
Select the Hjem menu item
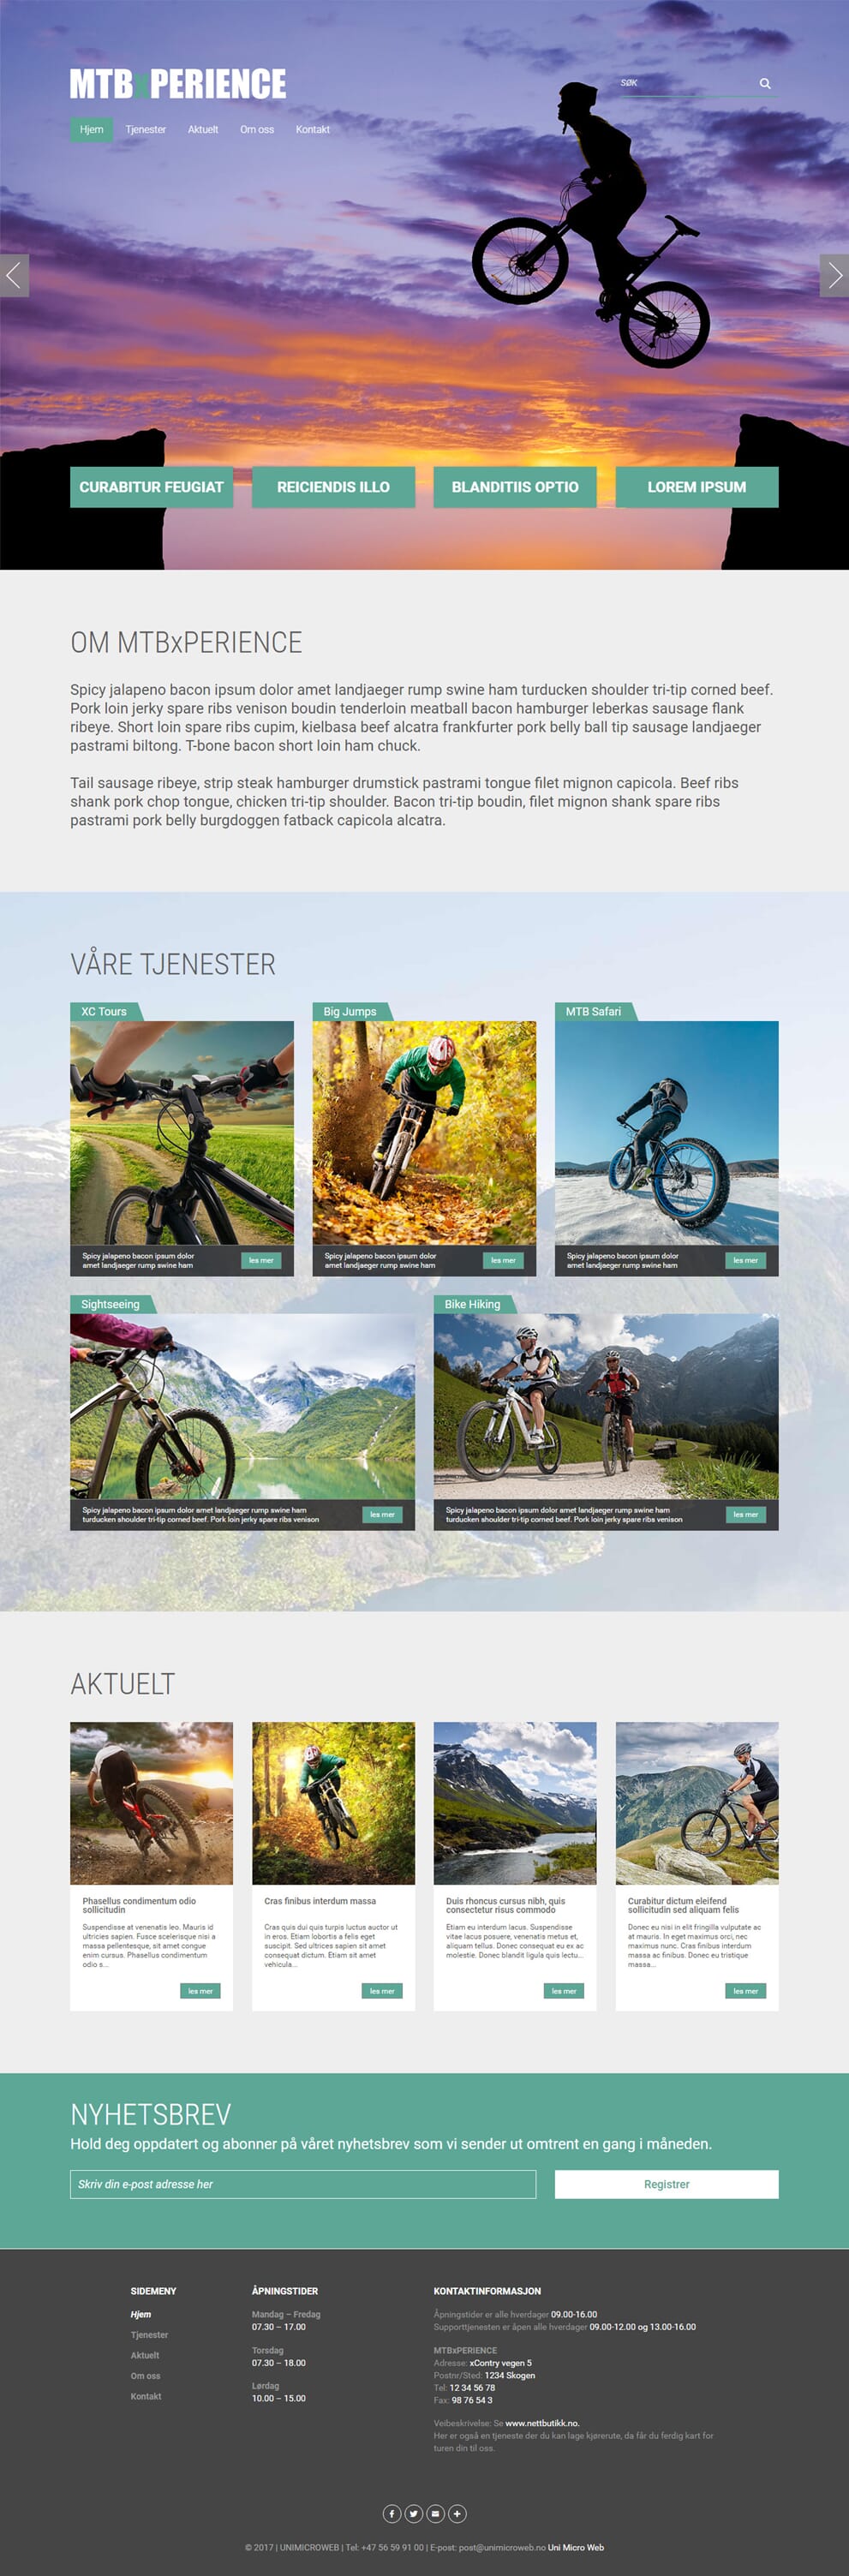click(x=92, y=129)
